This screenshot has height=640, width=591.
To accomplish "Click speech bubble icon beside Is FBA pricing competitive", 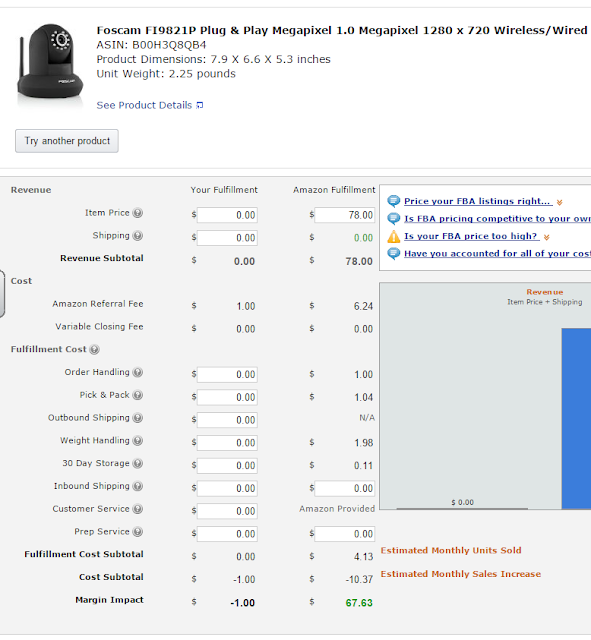I will tap(393, 219).
